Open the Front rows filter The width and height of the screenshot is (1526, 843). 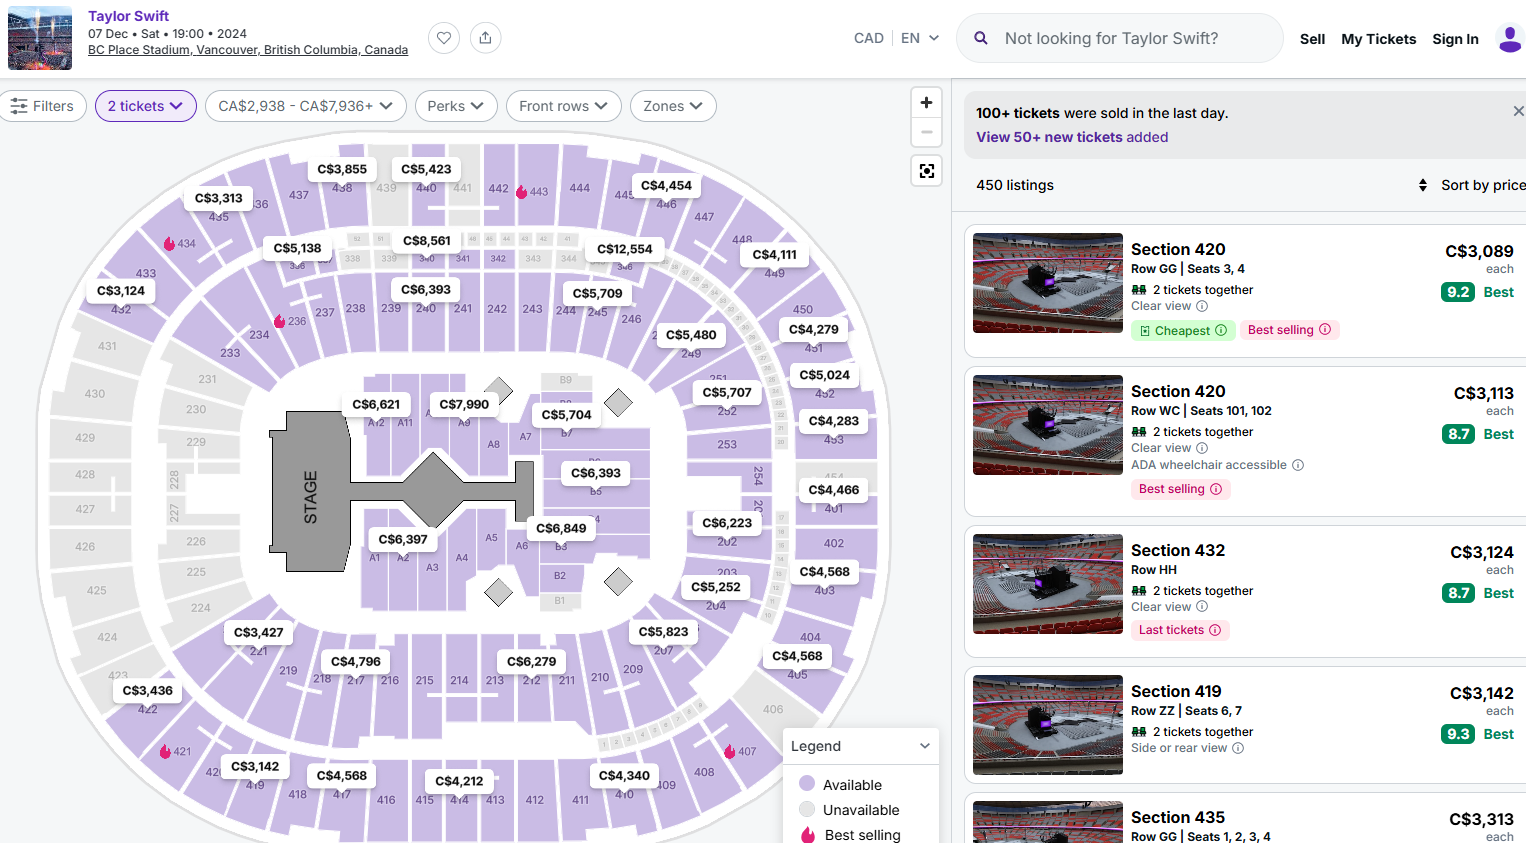tap(564, 106)
